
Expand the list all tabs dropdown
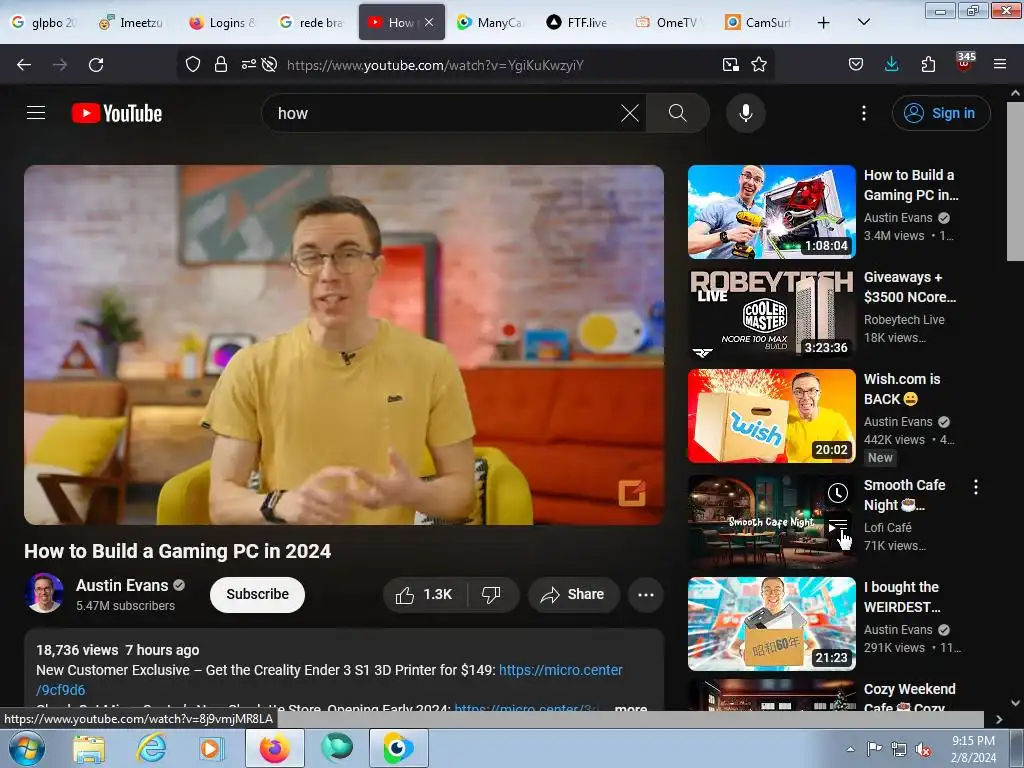[863, 22]
